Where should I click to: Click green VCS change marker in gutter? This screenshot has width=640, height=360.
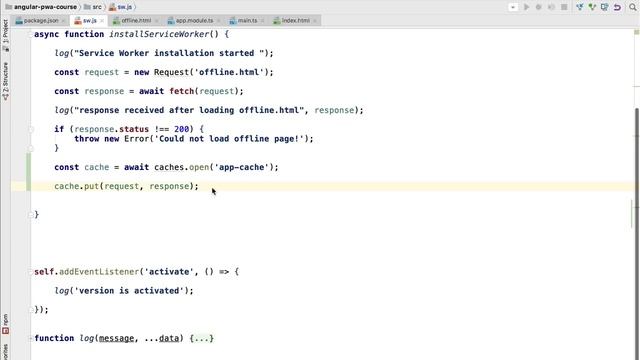click(29, 172)
